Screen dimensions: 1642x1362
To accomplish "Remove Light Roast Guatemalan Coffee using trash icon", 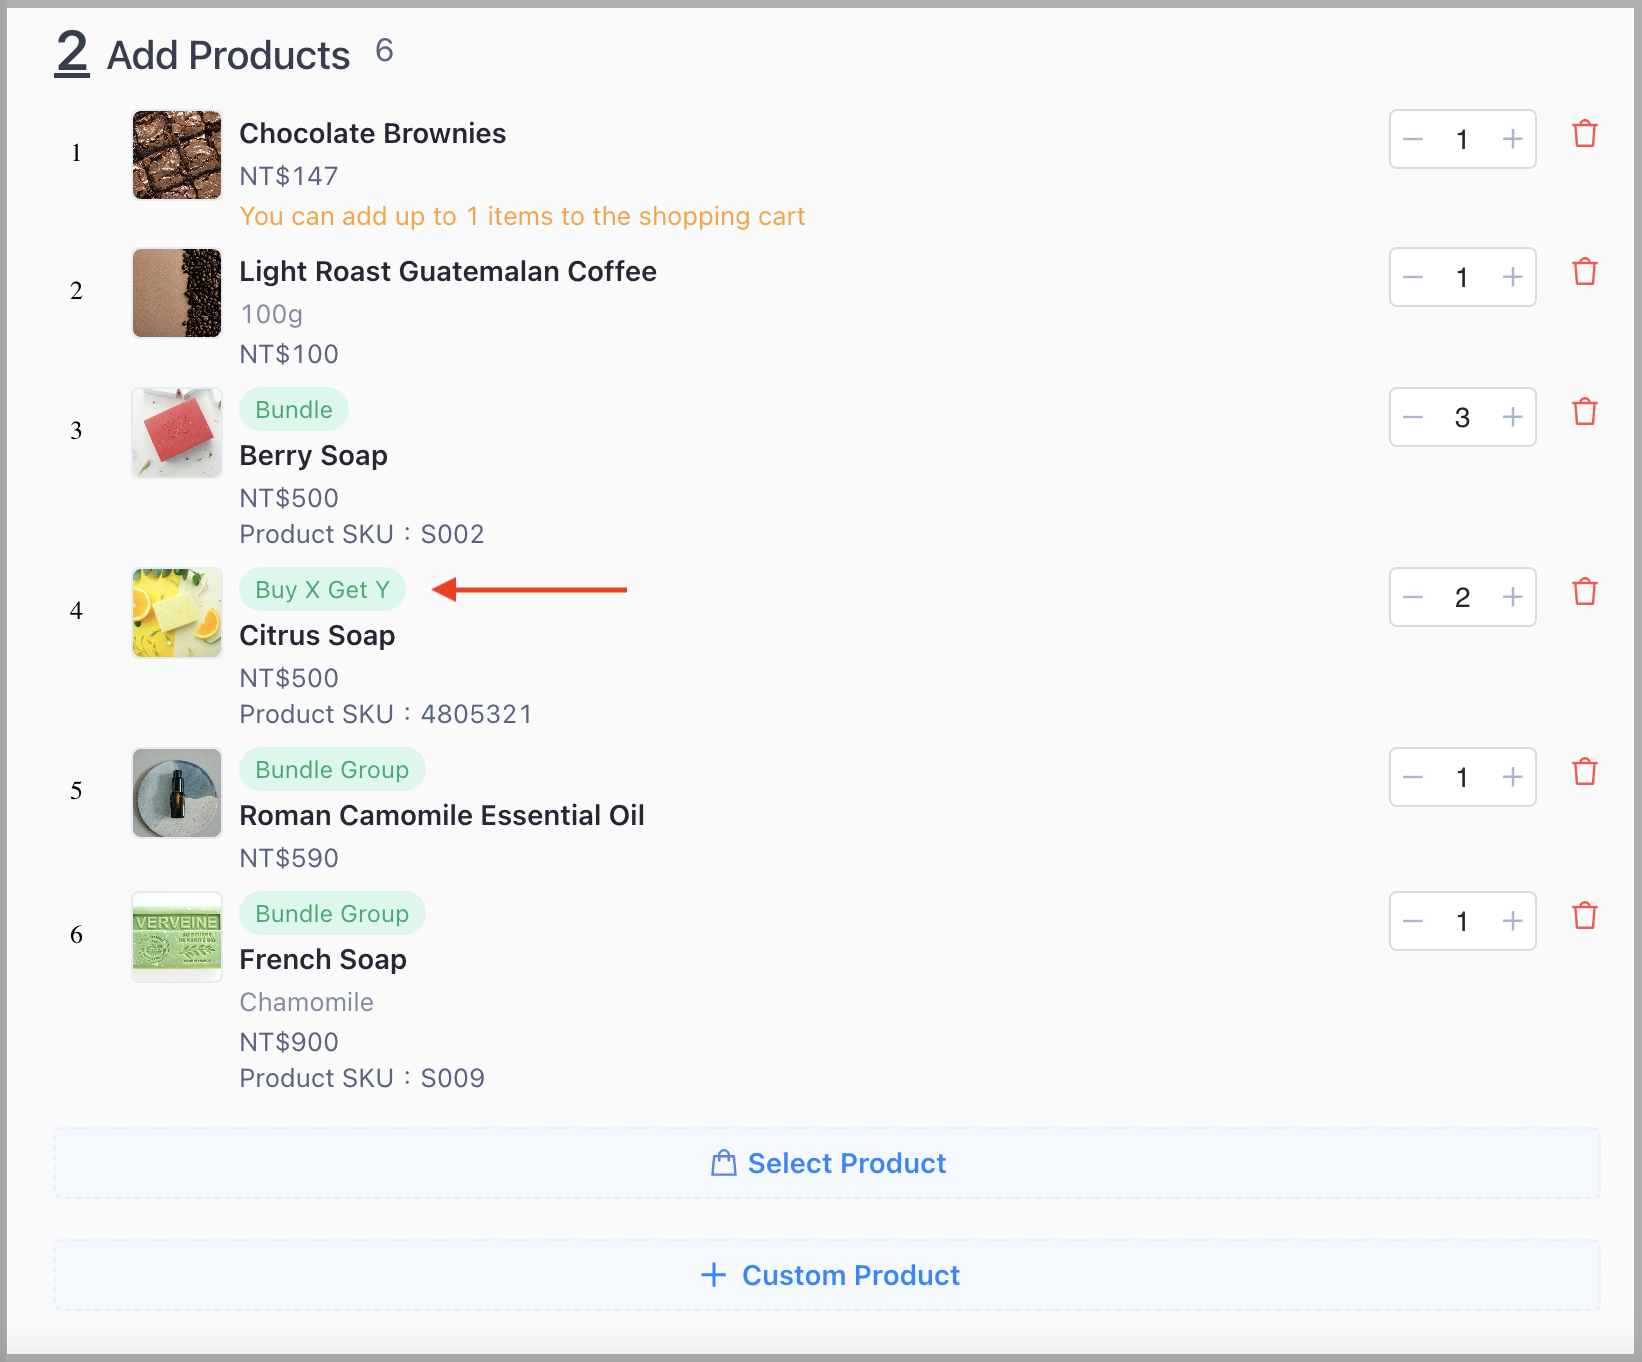I will 1585,272.
